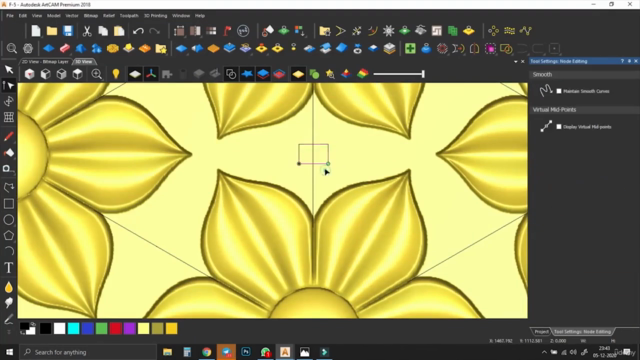Image resolution: width=640 pixels, height=360 pixels.
Task: Open the view tabs dropdown arrow
Action: [x=516, y=62]
